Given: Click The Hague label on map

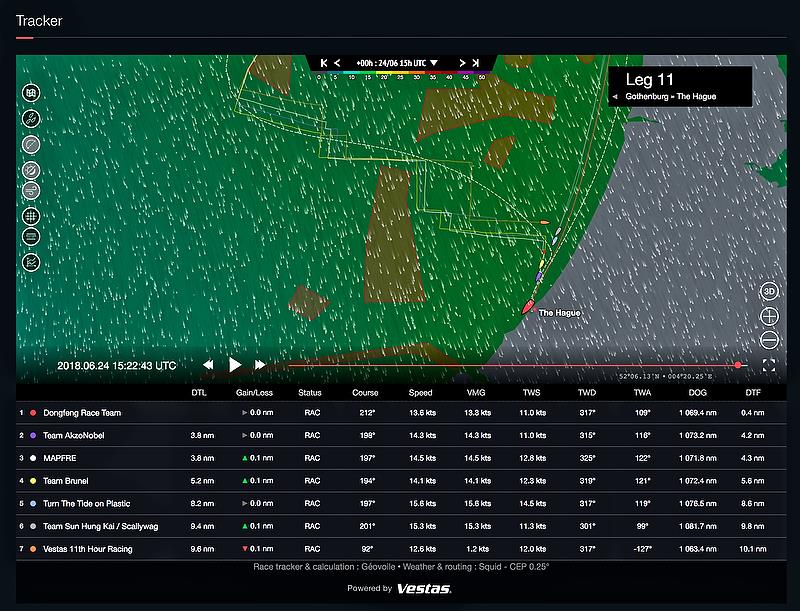Looking at the screenshot, I should coord(560,313).
